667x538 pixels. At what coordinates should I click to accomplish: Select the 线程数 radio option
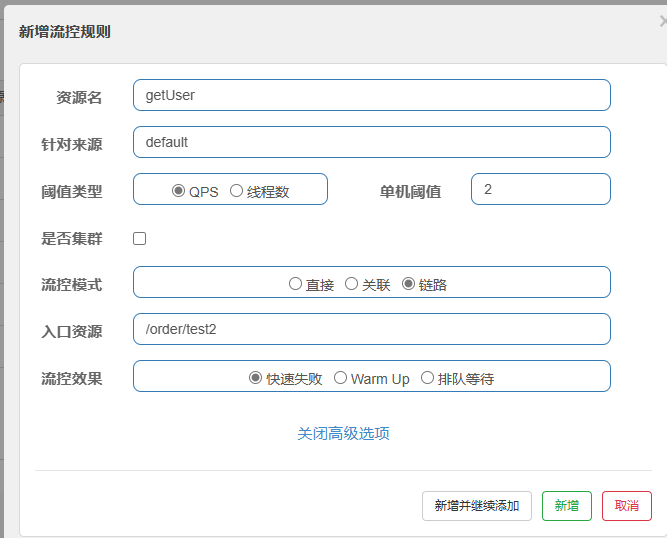[236, 191]
